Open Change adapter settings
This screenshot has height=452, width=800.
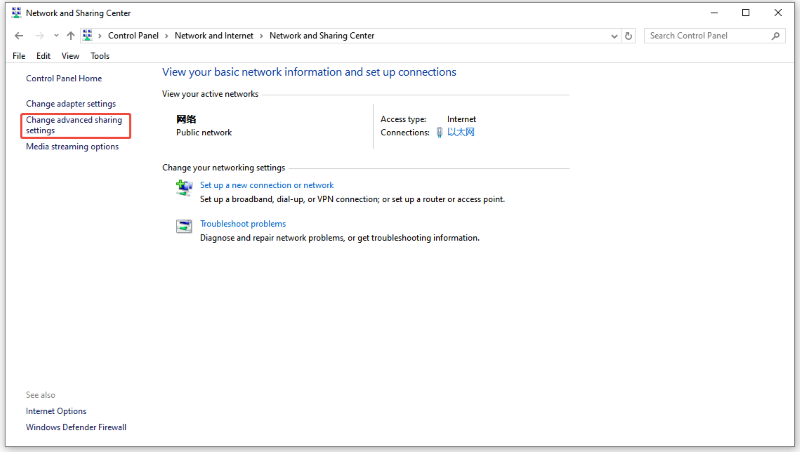(x=71, y=104)
